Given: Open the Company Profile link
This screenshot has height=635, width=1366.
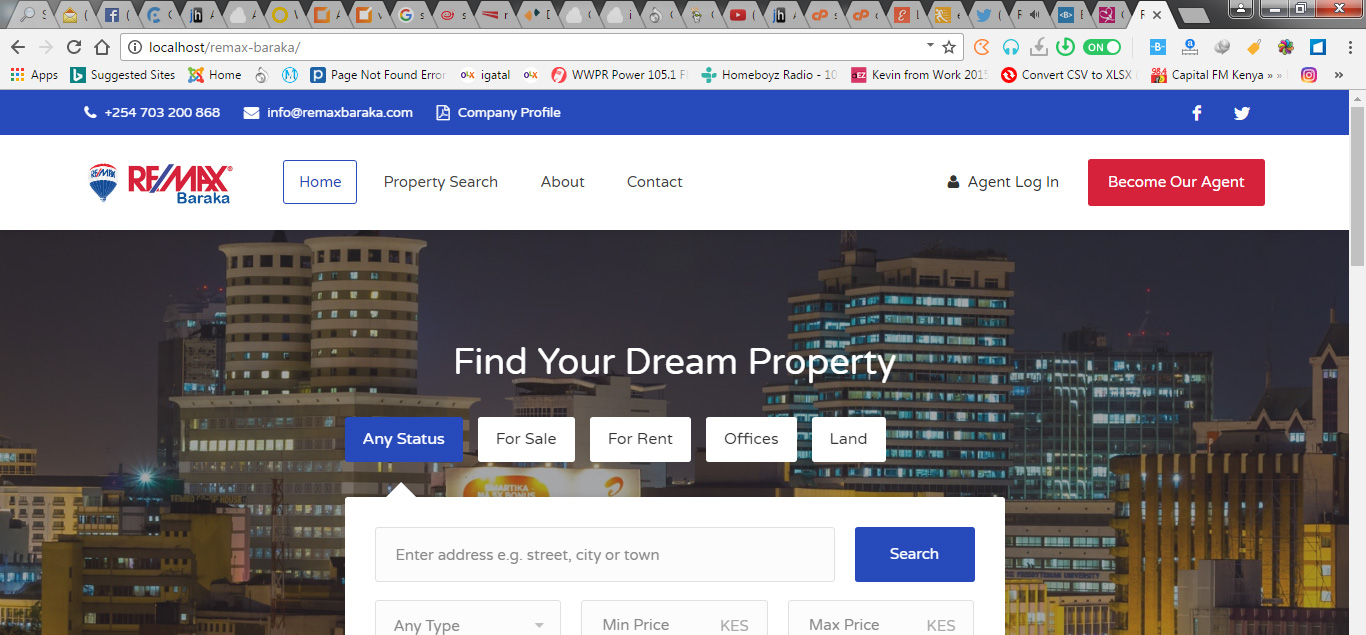Looking at the screenshot, I should [x=498, y=113].
